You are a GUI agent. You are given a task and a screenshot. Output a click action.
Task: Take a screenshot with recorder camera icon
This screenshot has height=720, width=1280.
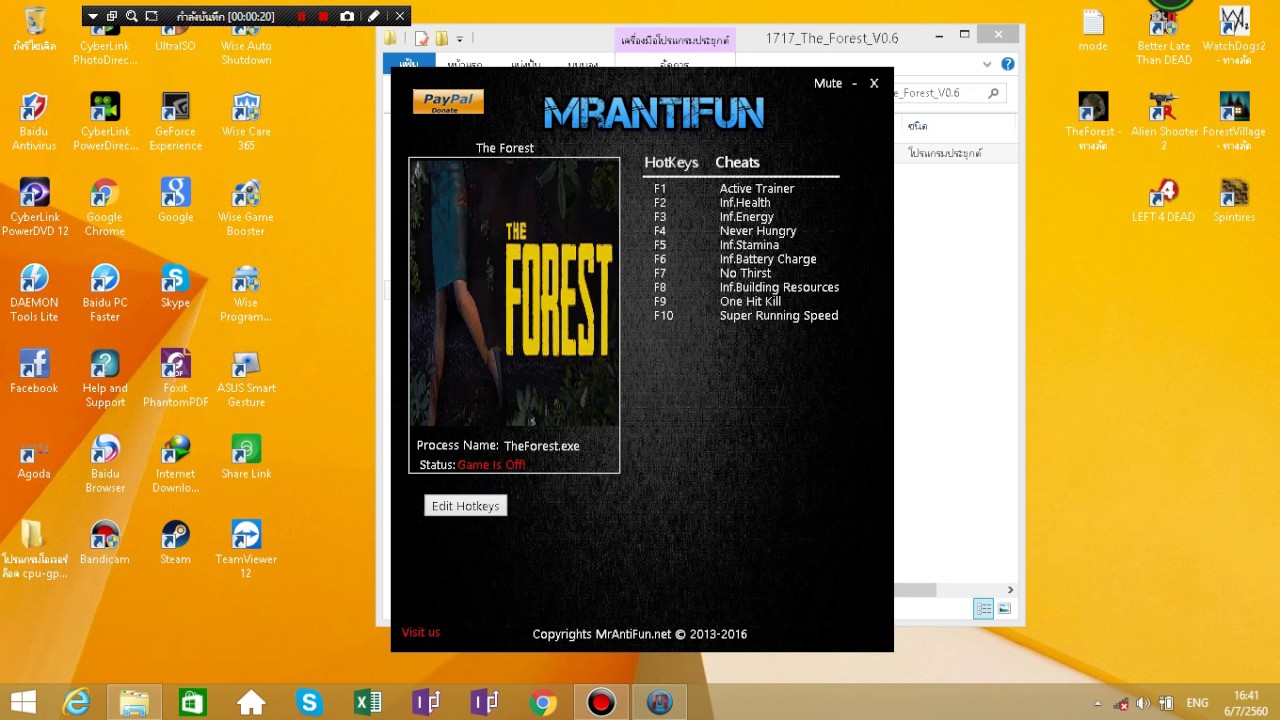pos(347,16)
